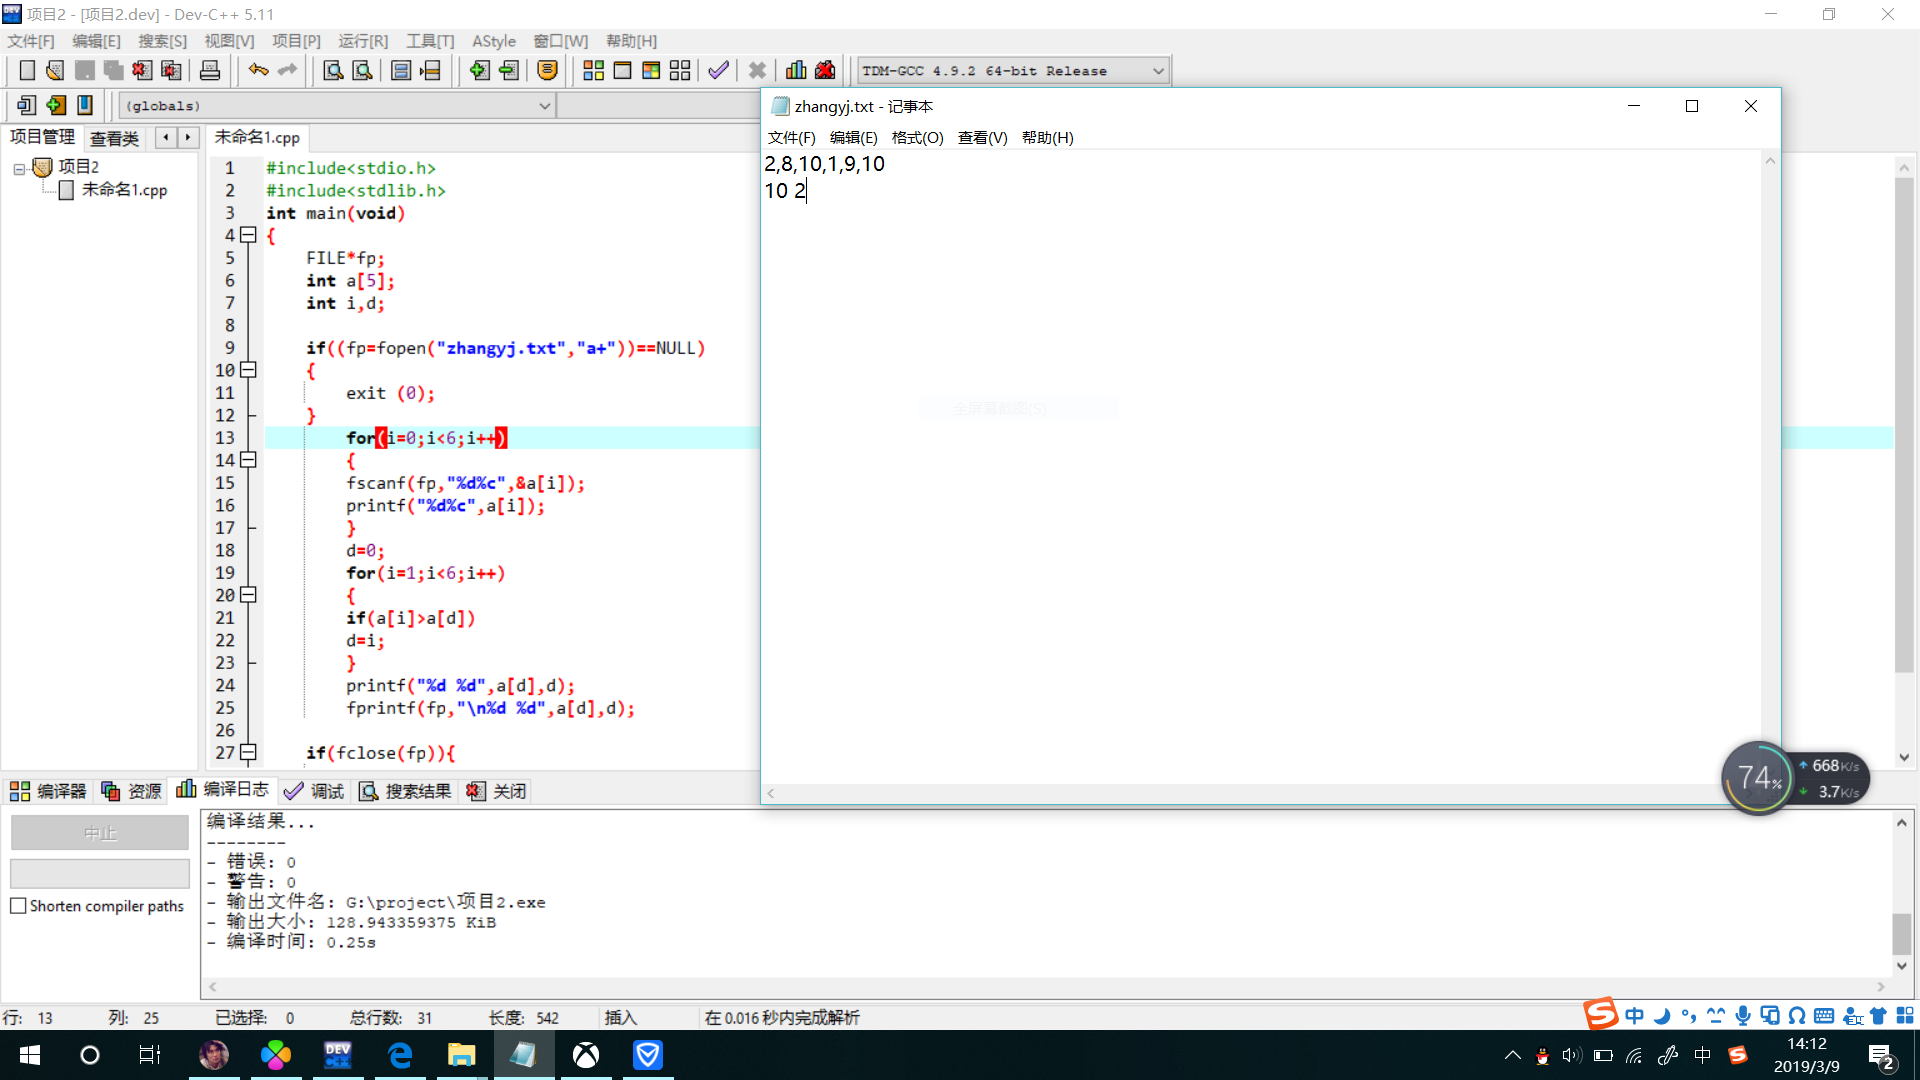Switch to the 搜索结果 bottom tab
This screenshot has height=1080, width=1920.
[405, 791]
